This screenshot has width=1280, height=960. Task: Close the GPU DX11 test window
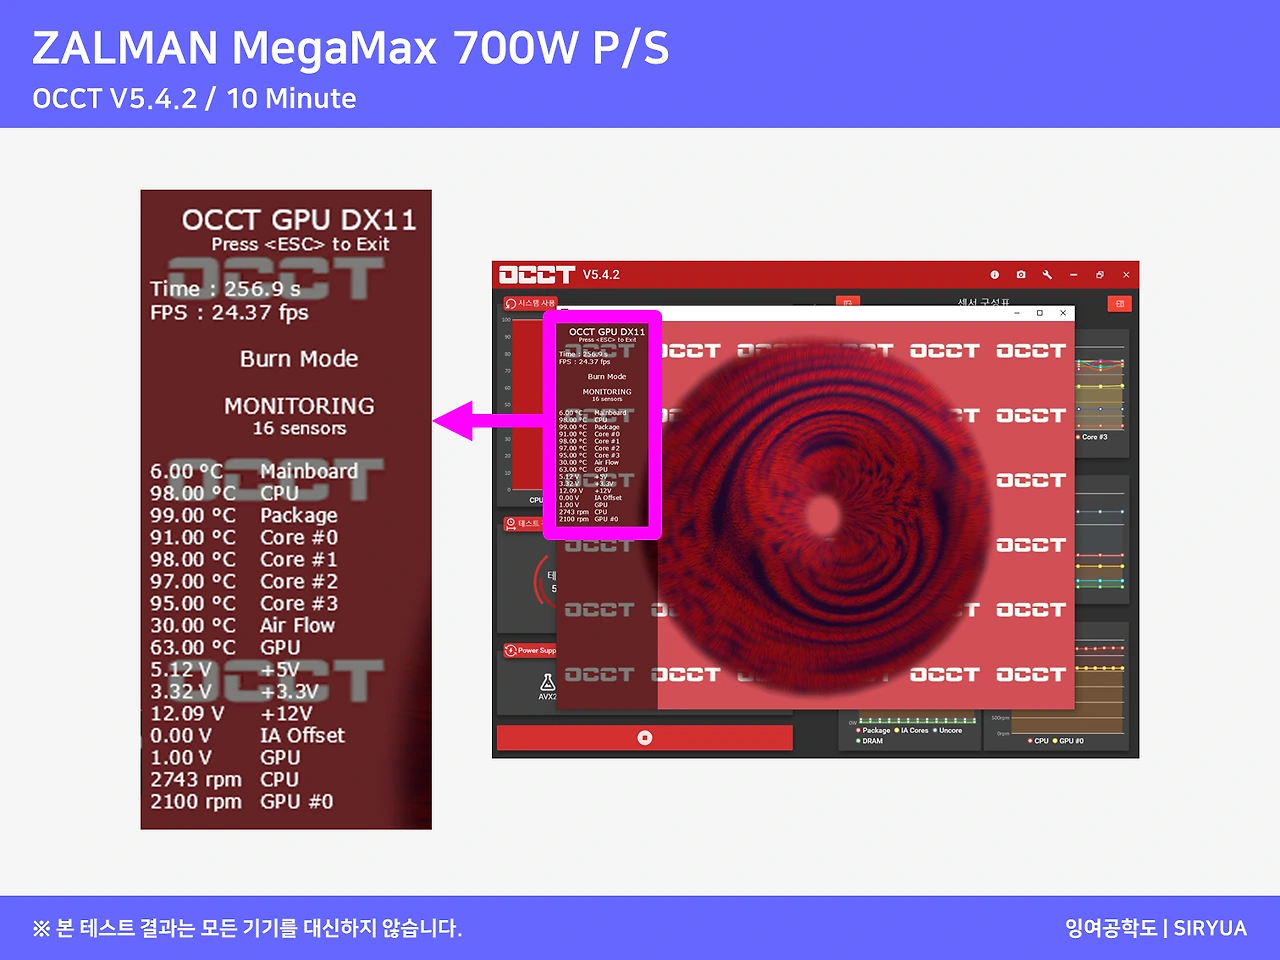click(1063, 313)
